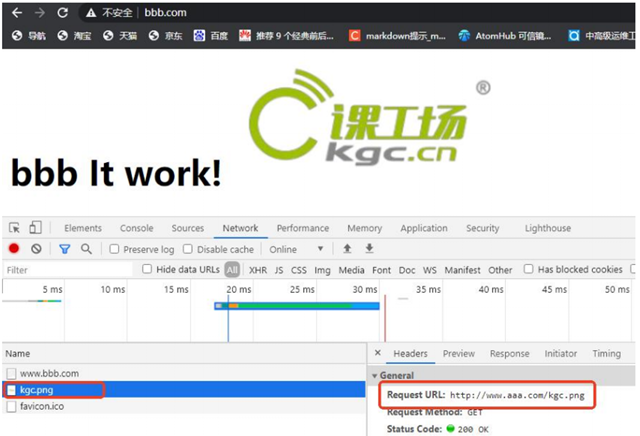Filter requests by XHR
The height and width of the screenshot is (436, 640).
[x=258, y=270]
